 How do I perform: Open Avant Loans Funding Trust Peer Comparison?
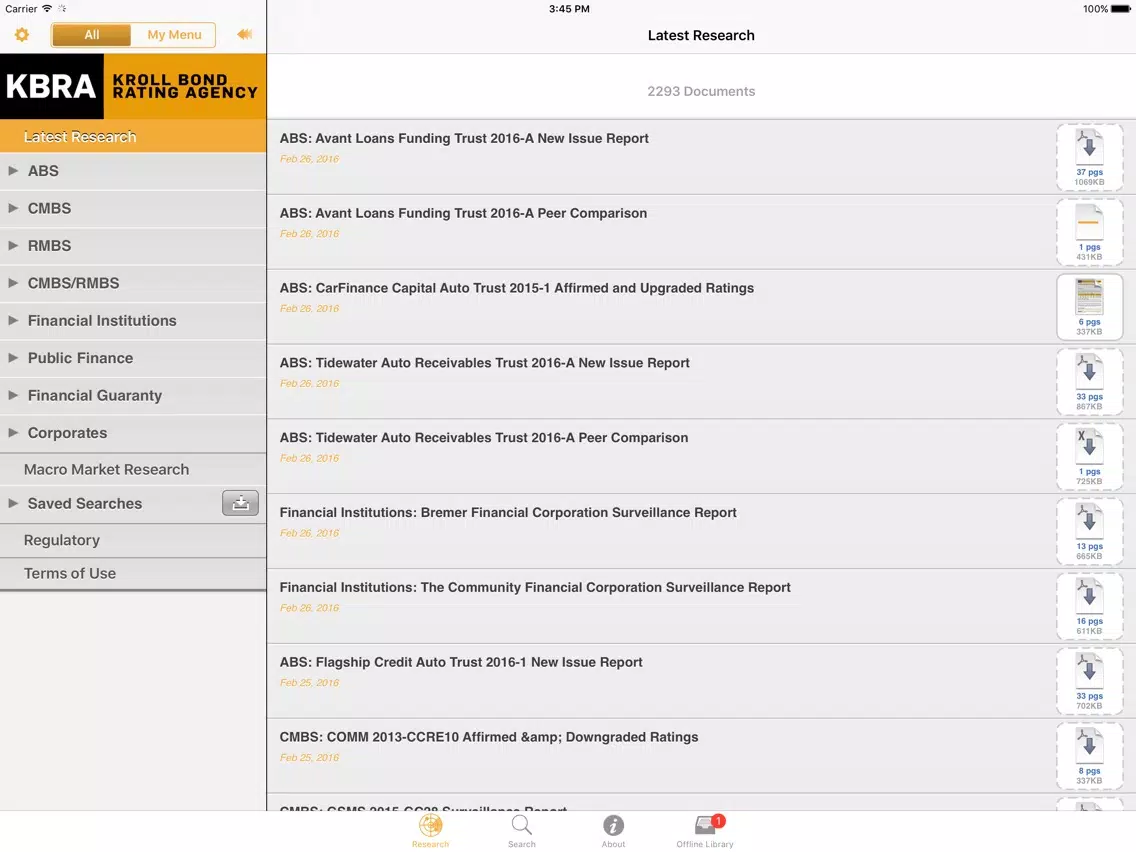pos(464,213)
